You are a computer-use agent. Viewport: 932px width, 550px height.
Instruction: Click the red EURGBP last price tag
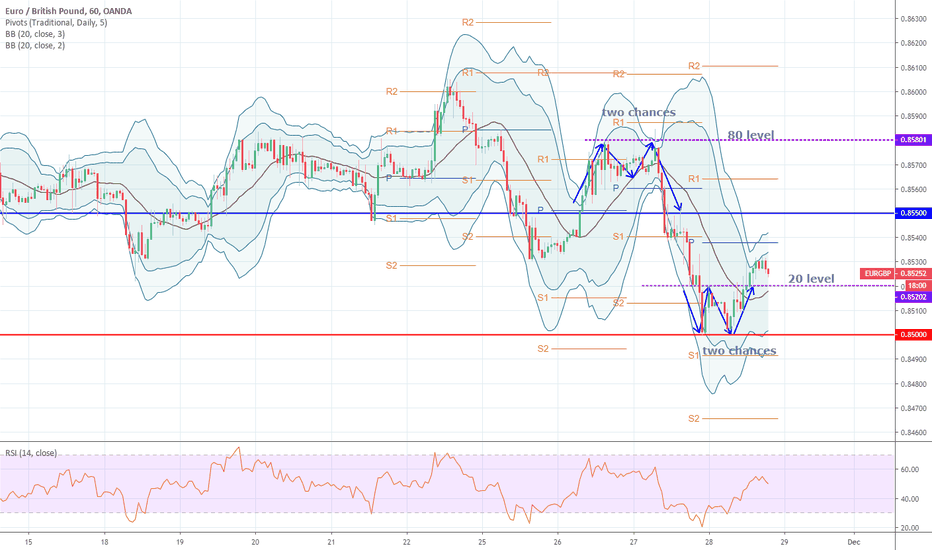pos(877,273)
